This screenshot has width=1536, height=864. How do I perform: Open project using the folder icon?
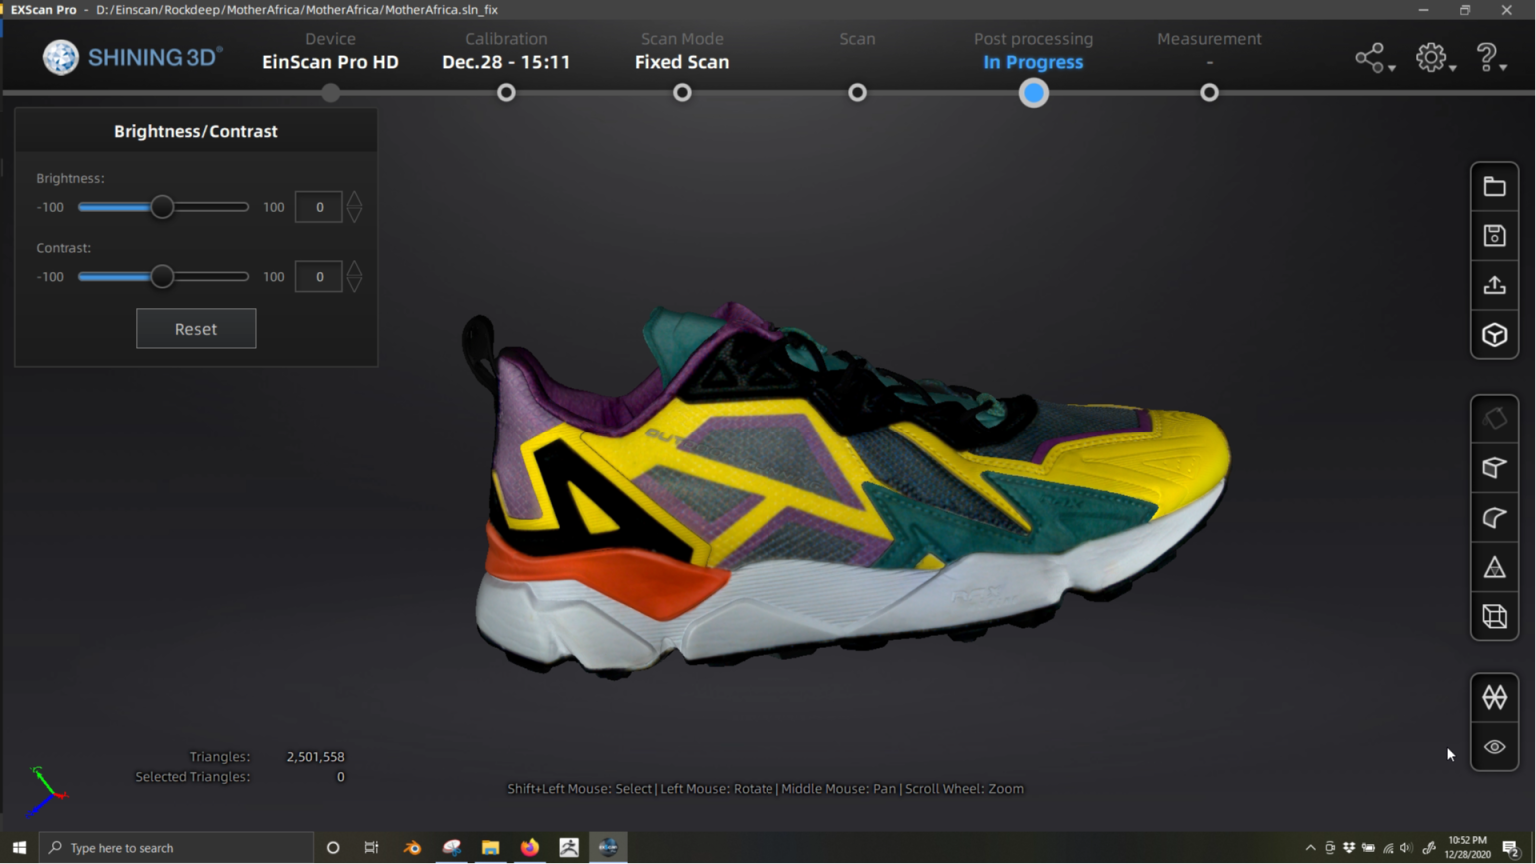coord(1494,187)
